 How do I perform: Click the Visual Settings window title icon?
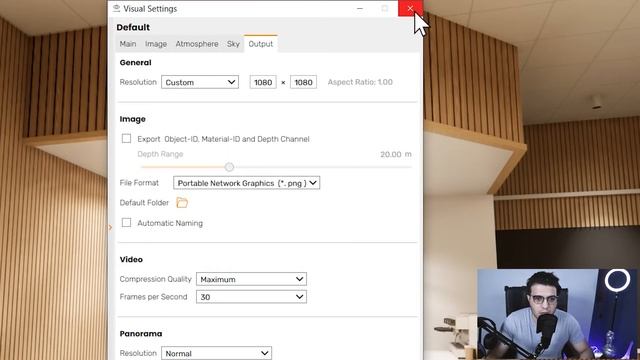[x=116, y=9]
